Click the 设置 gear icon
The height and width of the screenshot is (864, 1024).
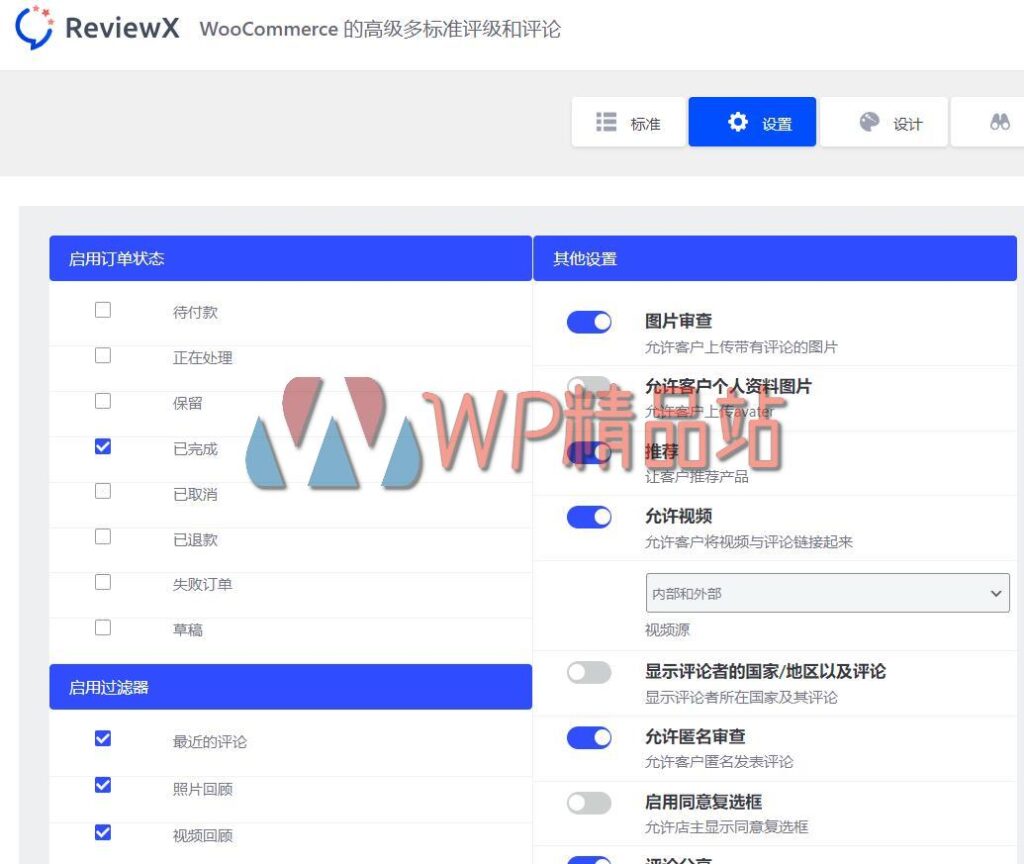737,121
